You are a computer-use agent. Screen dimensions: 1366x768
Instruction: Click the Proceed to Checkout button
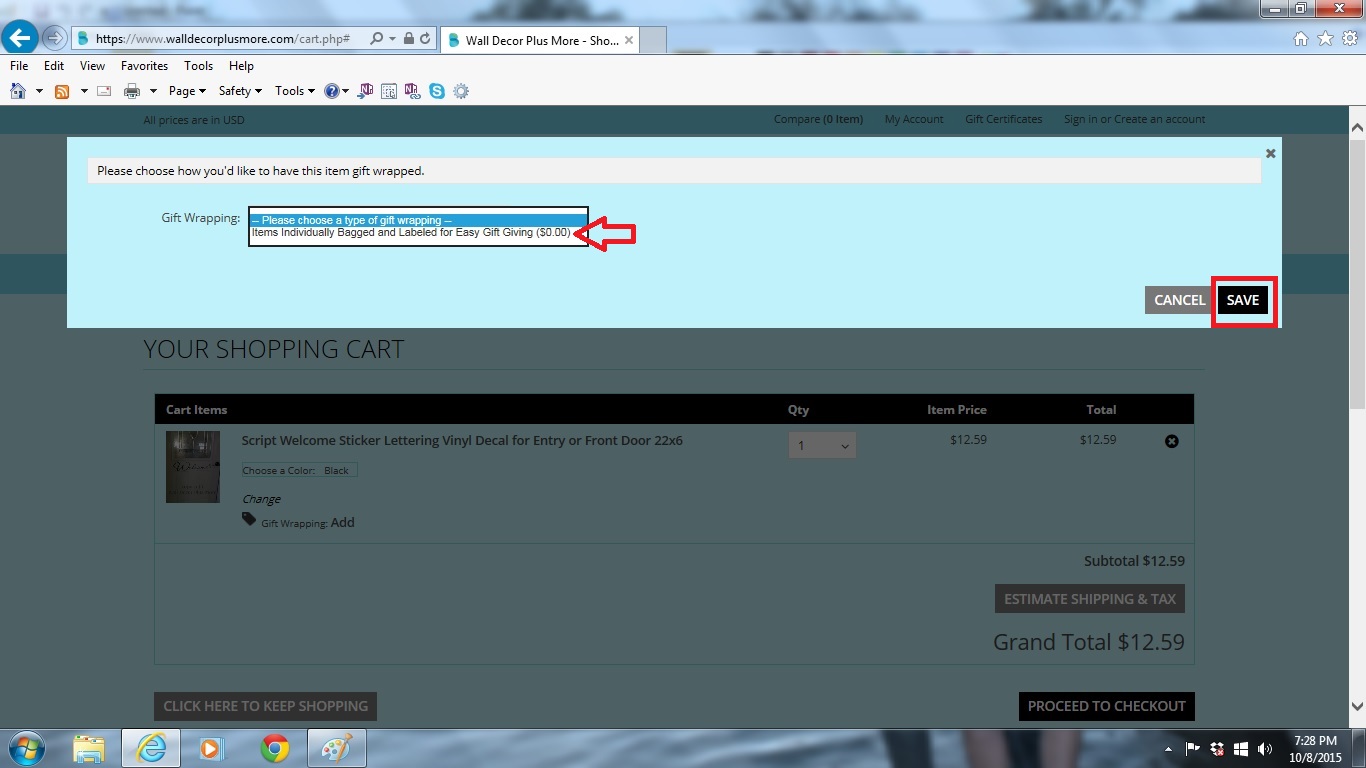pyautogui.click(x=1106, y=706)
